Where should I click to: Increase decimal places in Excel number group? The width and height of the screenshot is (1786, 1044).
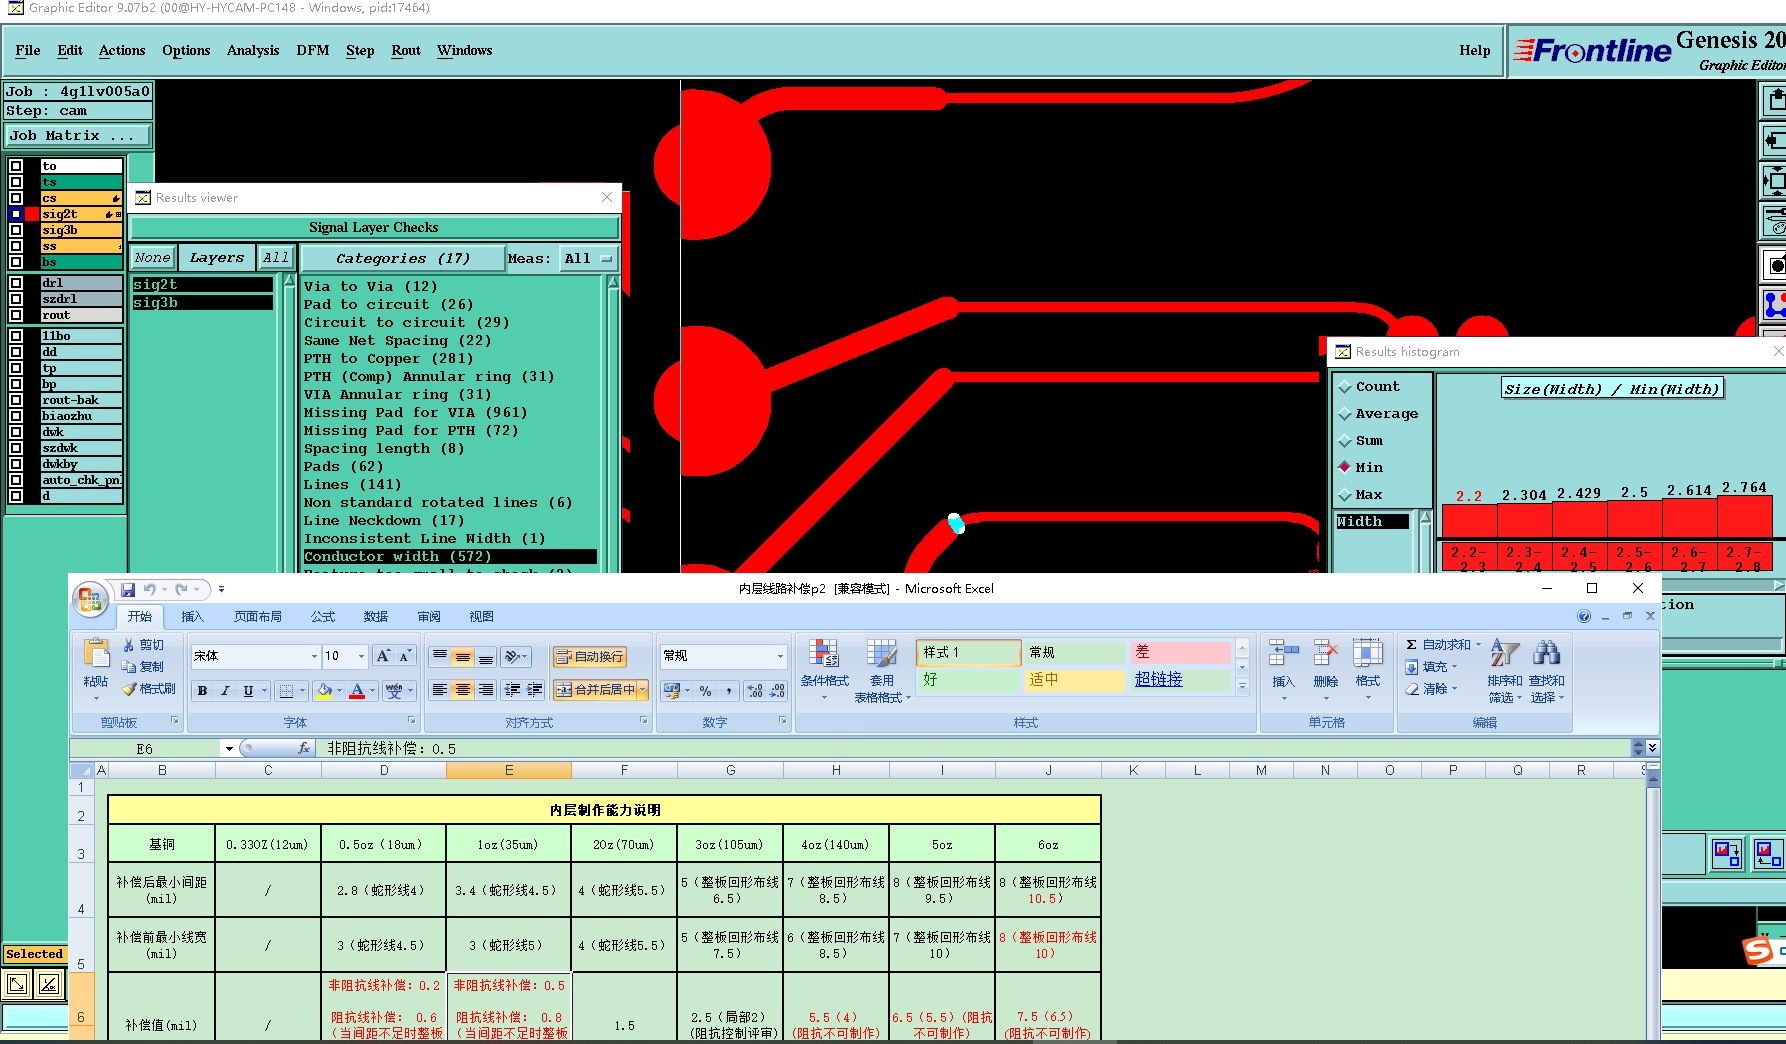(754, 691)
